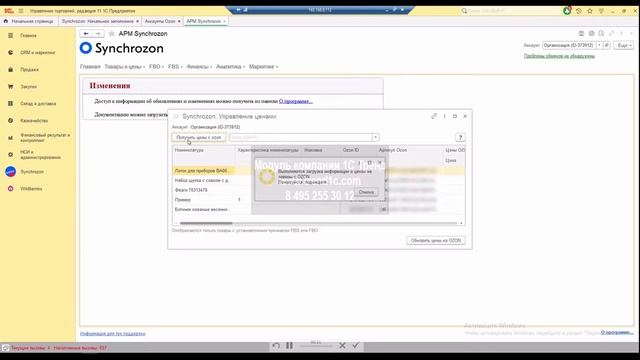640x360 pixels.
Task: Select the Пример row in price table
Action: click(x=318, y=200)
